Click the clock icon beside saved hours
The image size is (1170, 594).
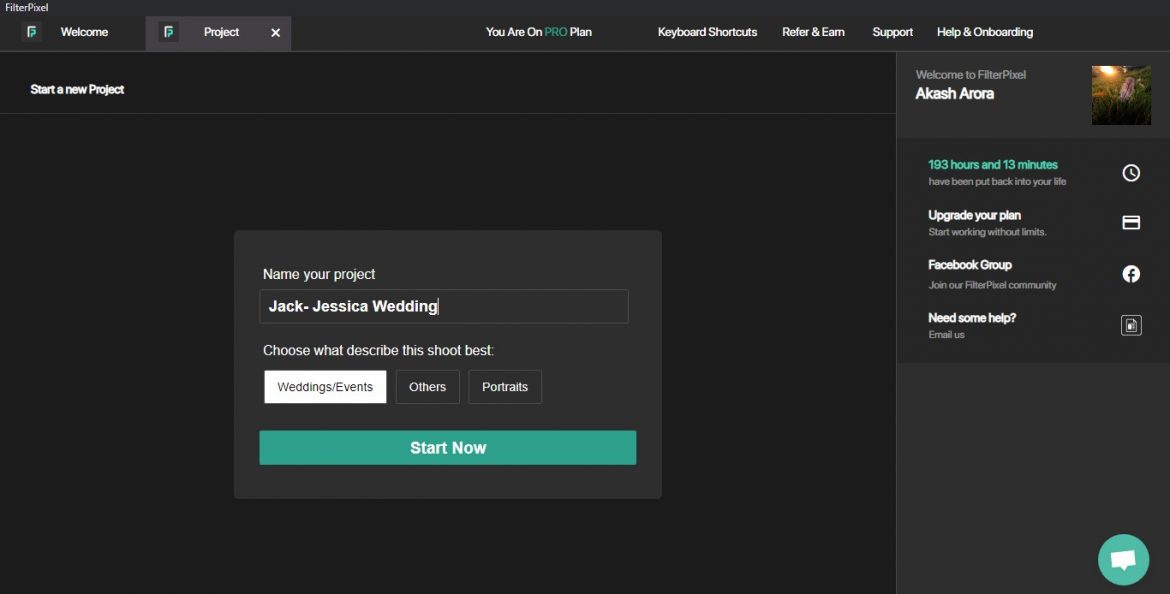tap(1130, 172)
